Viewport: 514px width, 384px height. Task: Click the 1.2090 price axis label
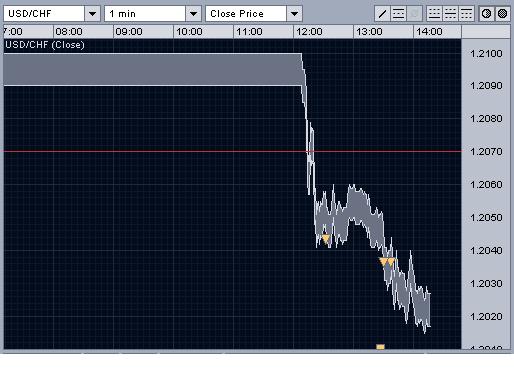click(486, 86)
